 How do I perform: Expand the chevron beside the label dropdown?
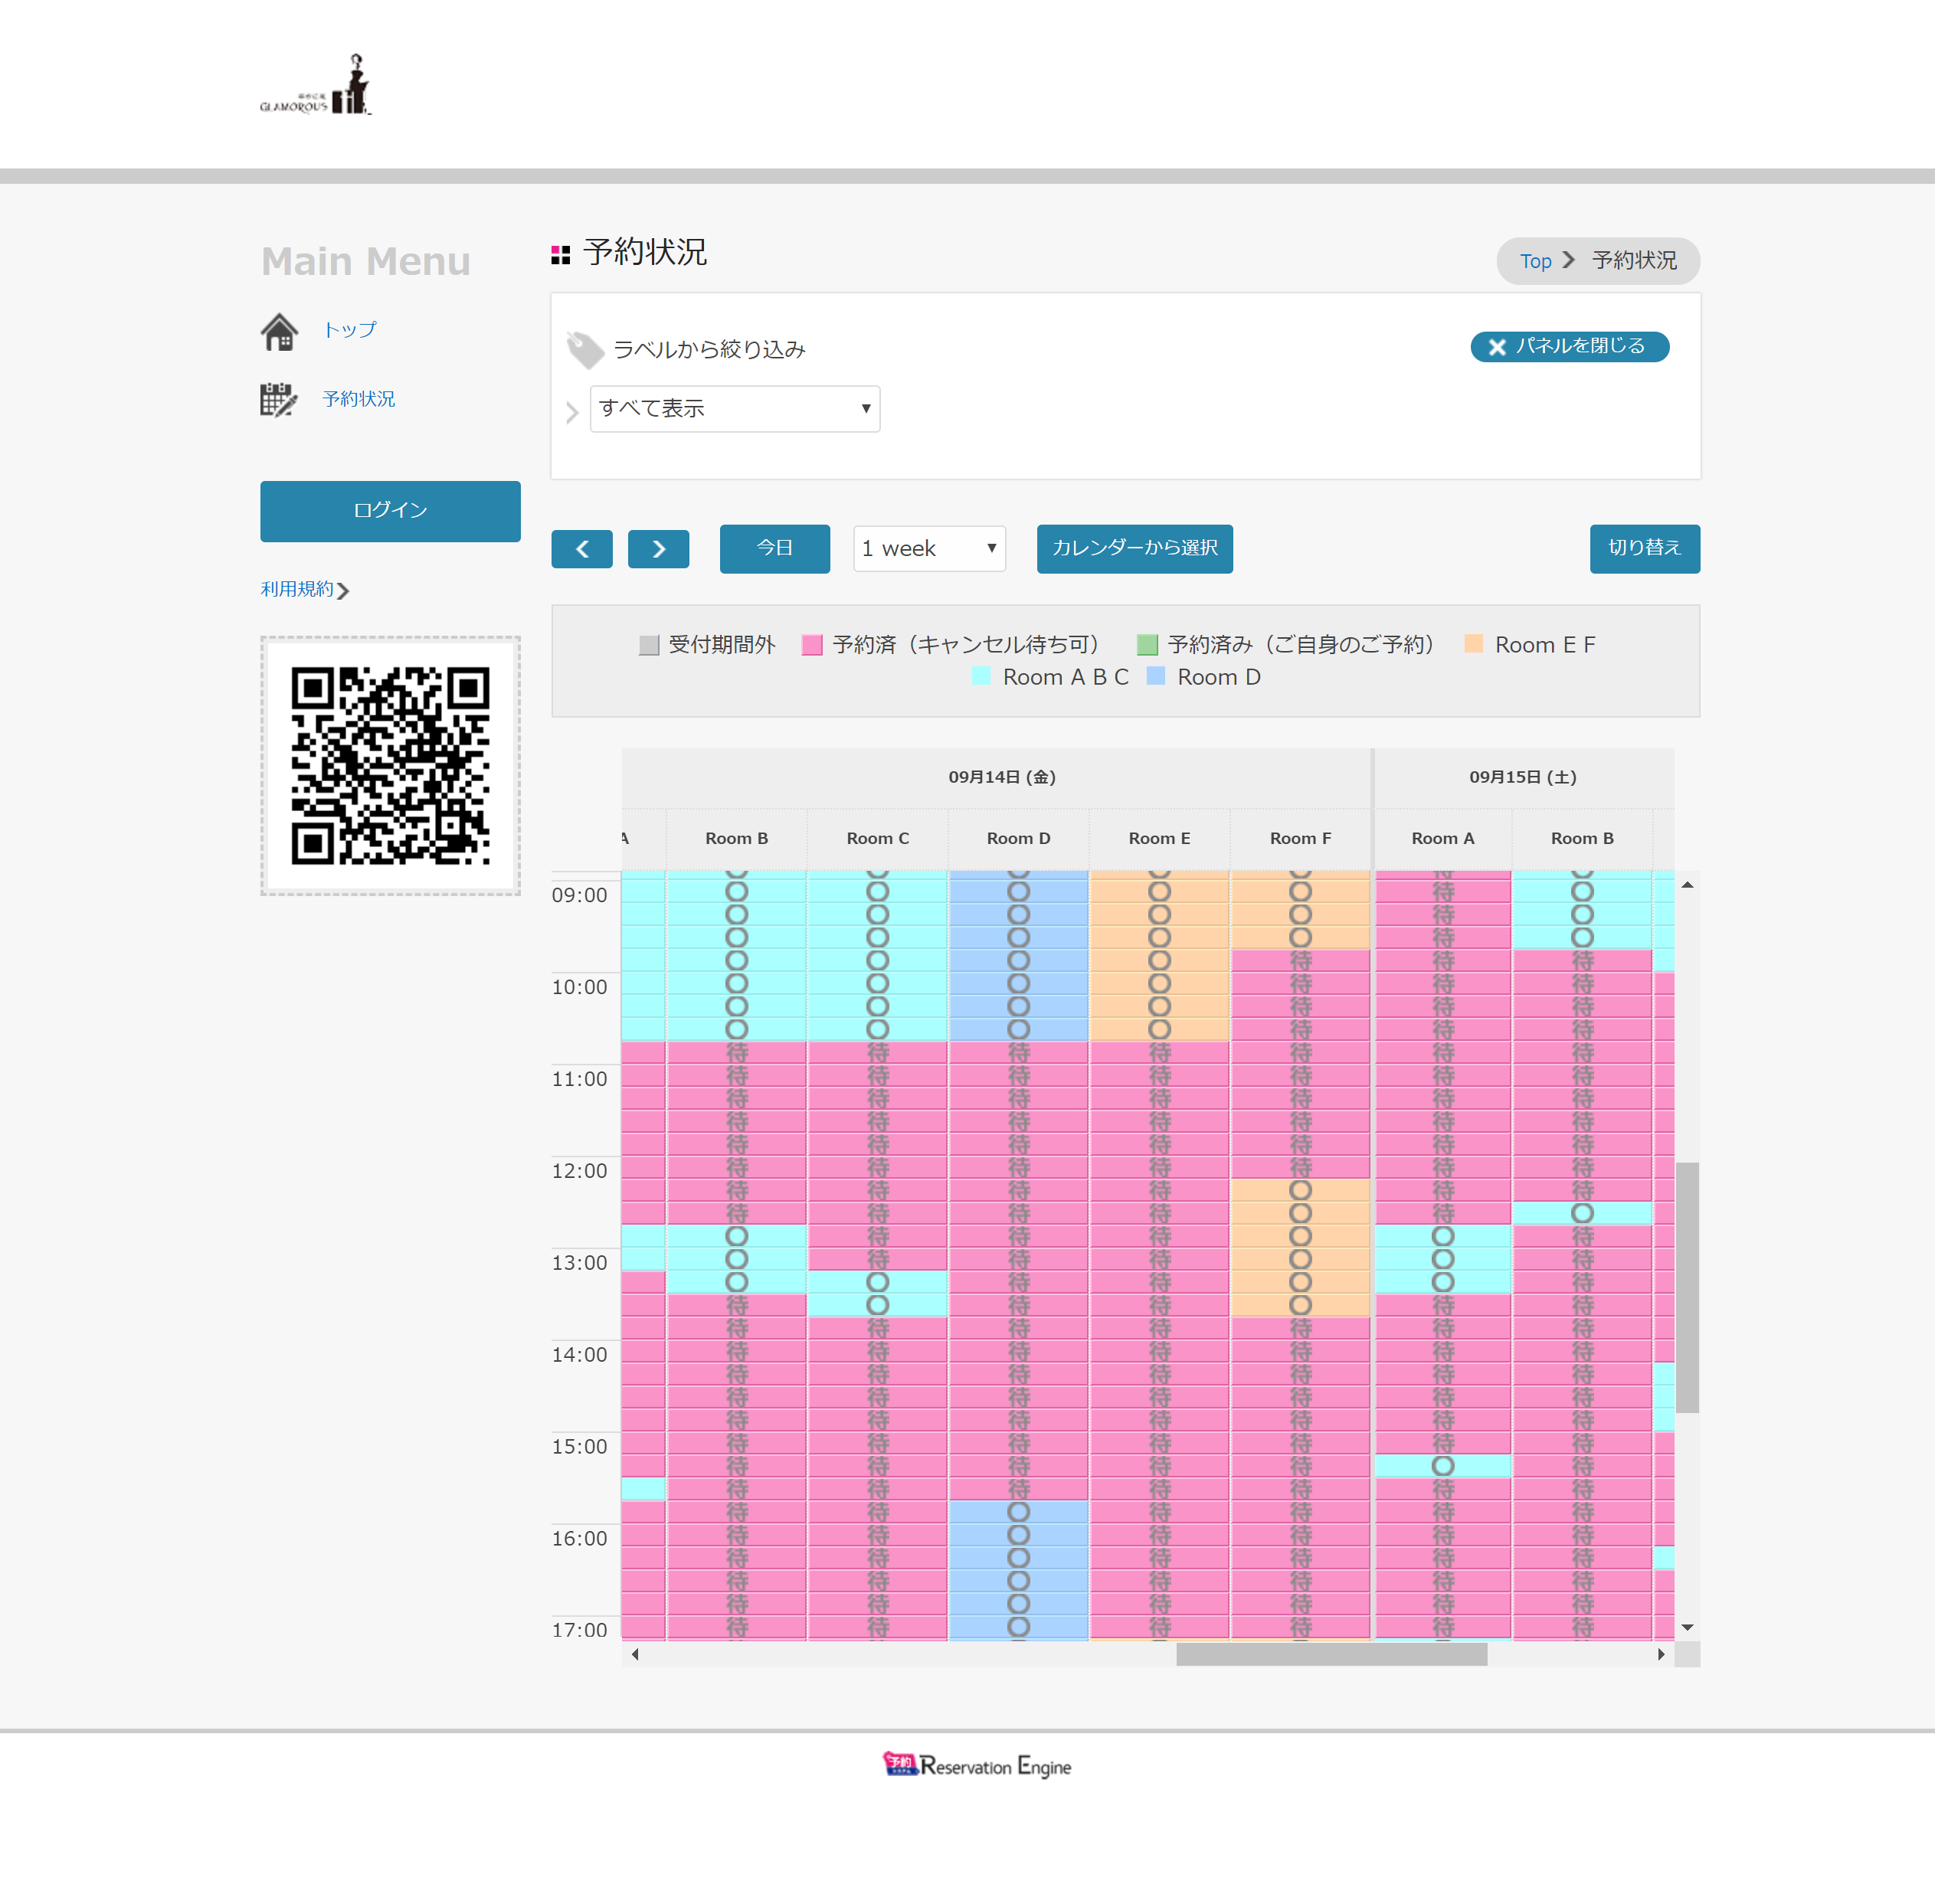click(572, 412)
